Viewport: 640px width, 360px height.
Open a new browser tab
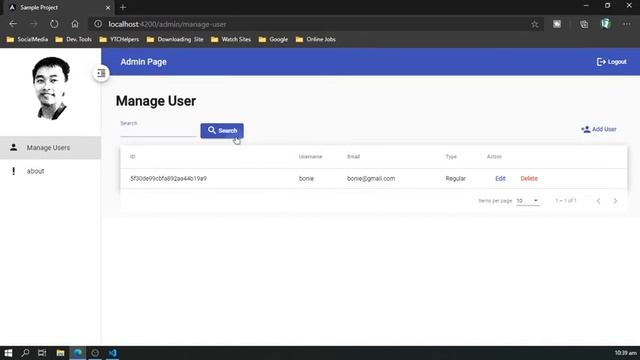(123, 7)
